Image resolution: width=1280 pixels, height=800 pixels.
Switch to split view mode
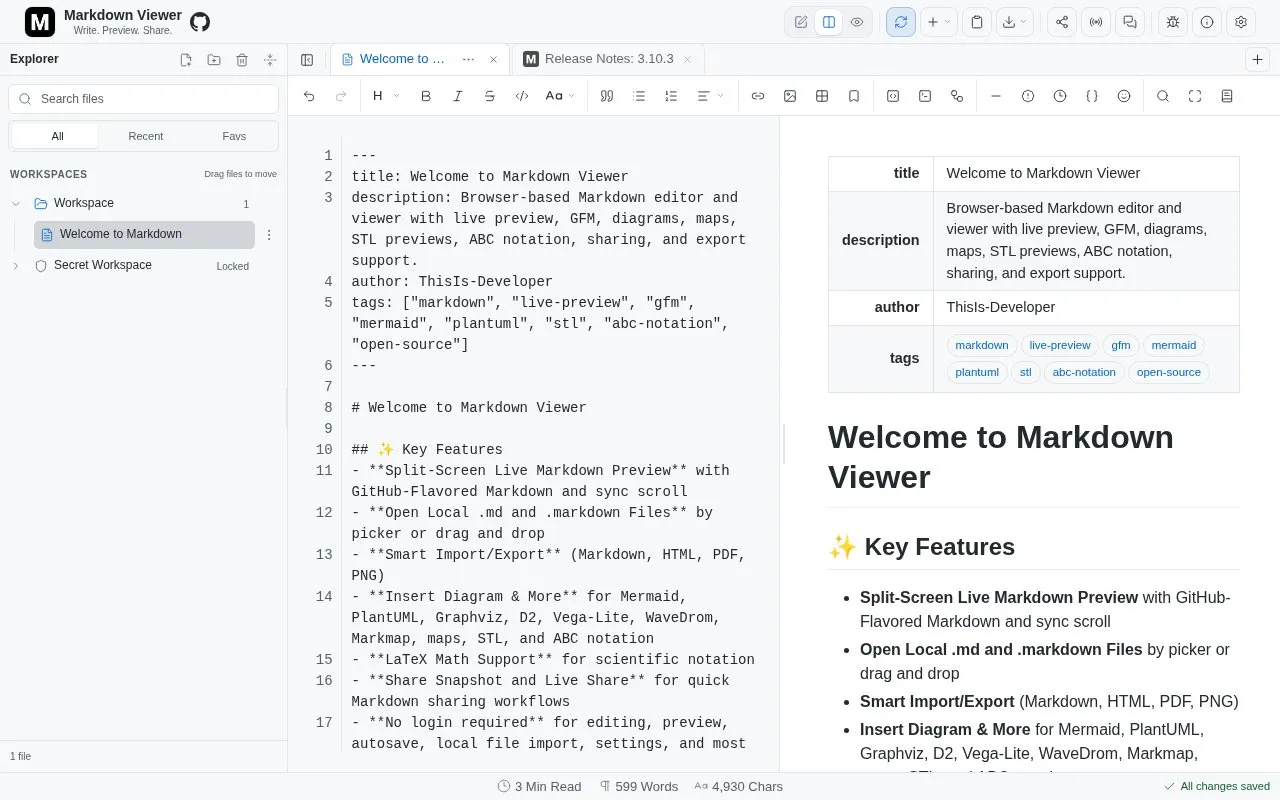[829, 22]
